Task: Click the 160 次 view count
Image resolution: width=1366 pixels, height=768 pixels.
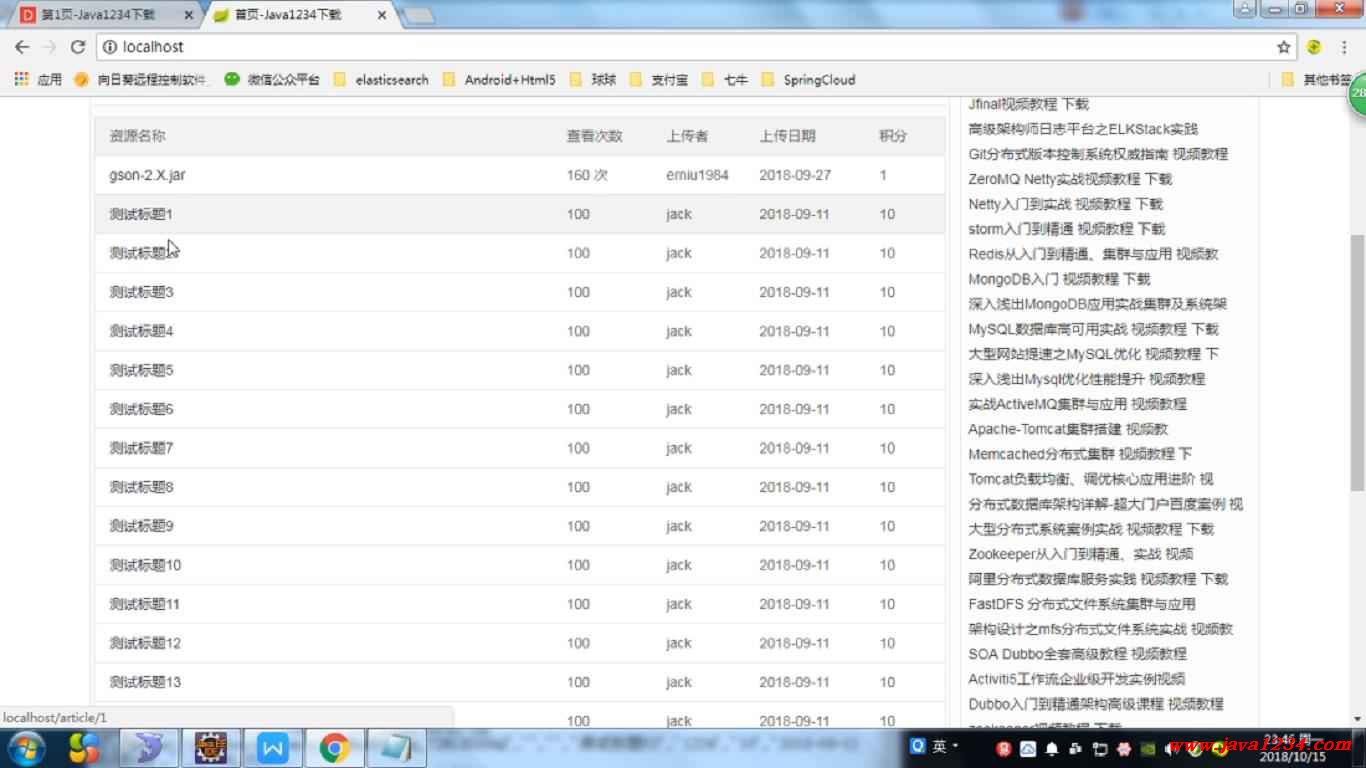Action: [x=587, y=175]
